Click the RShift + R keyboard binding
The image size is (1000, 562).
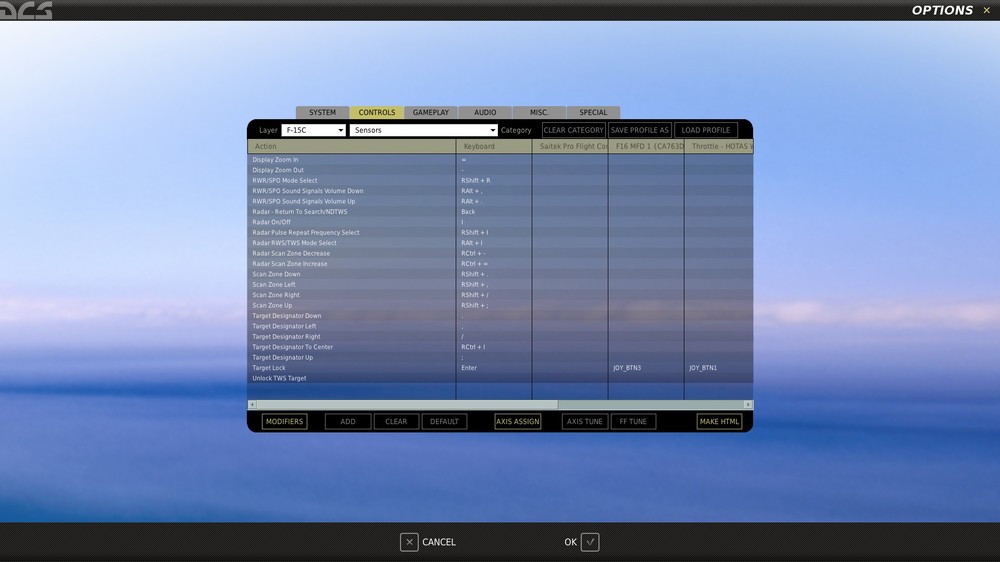(494, 181)
